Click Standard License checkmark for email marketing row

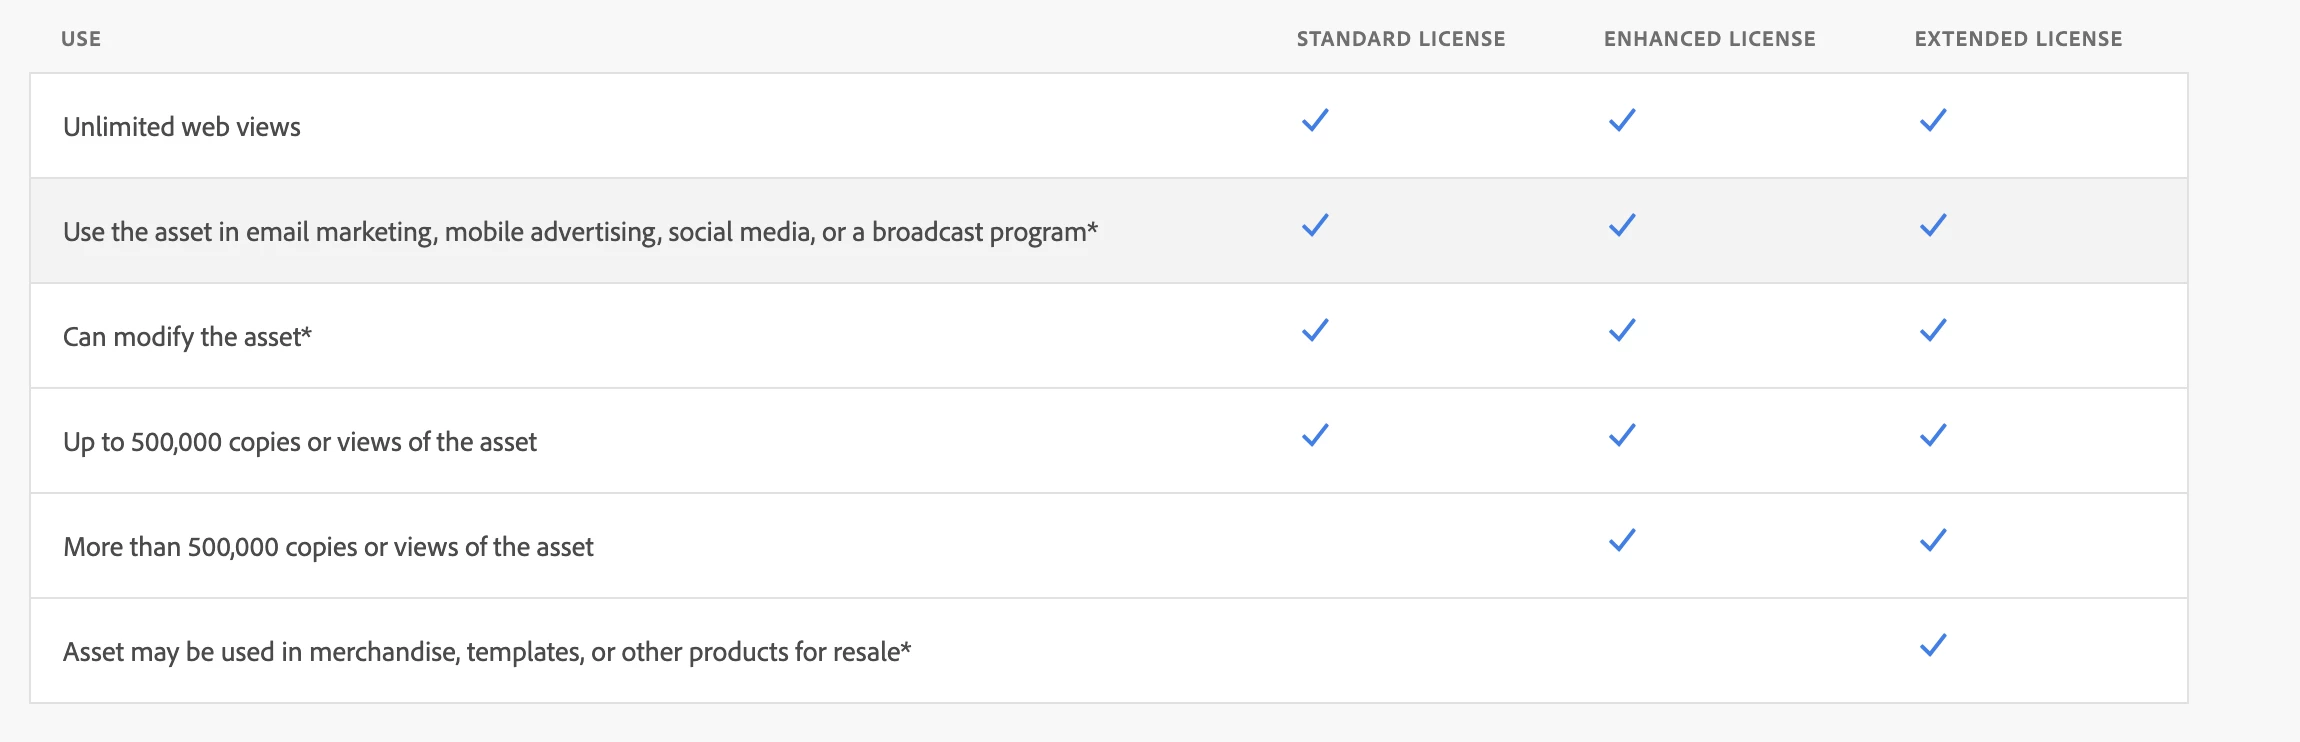(1315, 225)
